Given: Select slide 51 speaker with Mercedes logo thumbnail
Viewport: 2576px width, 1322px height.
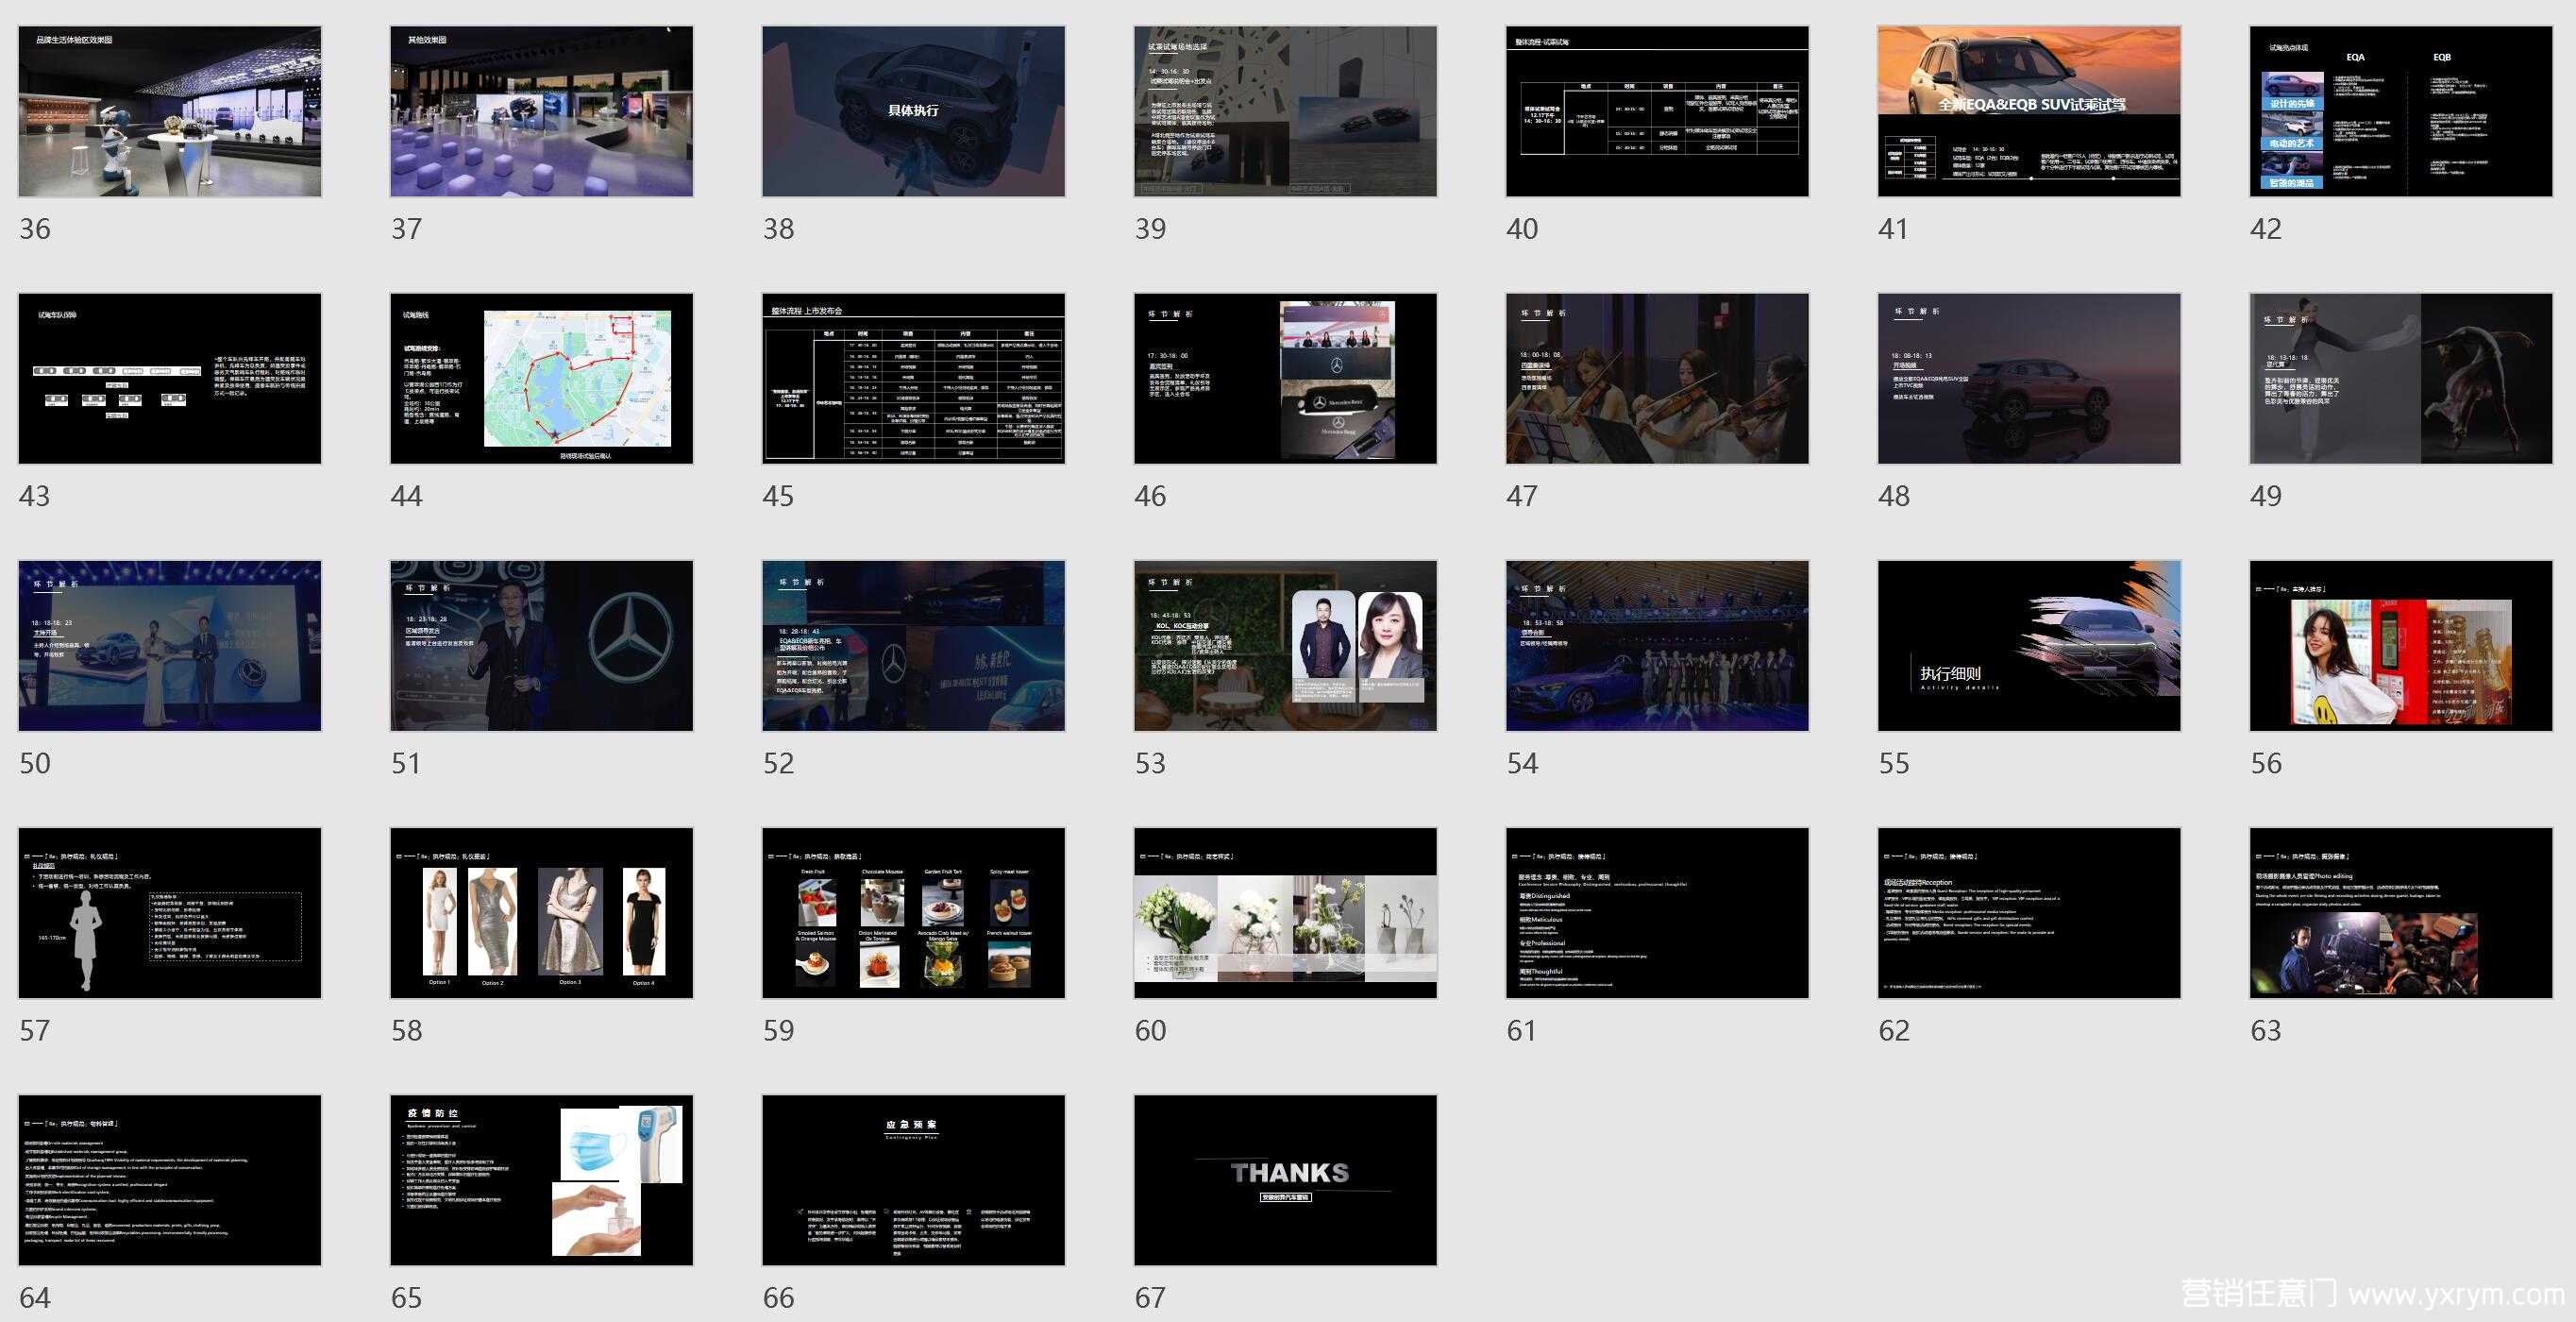Looking at the screenshot, I should tap(542, 645).
